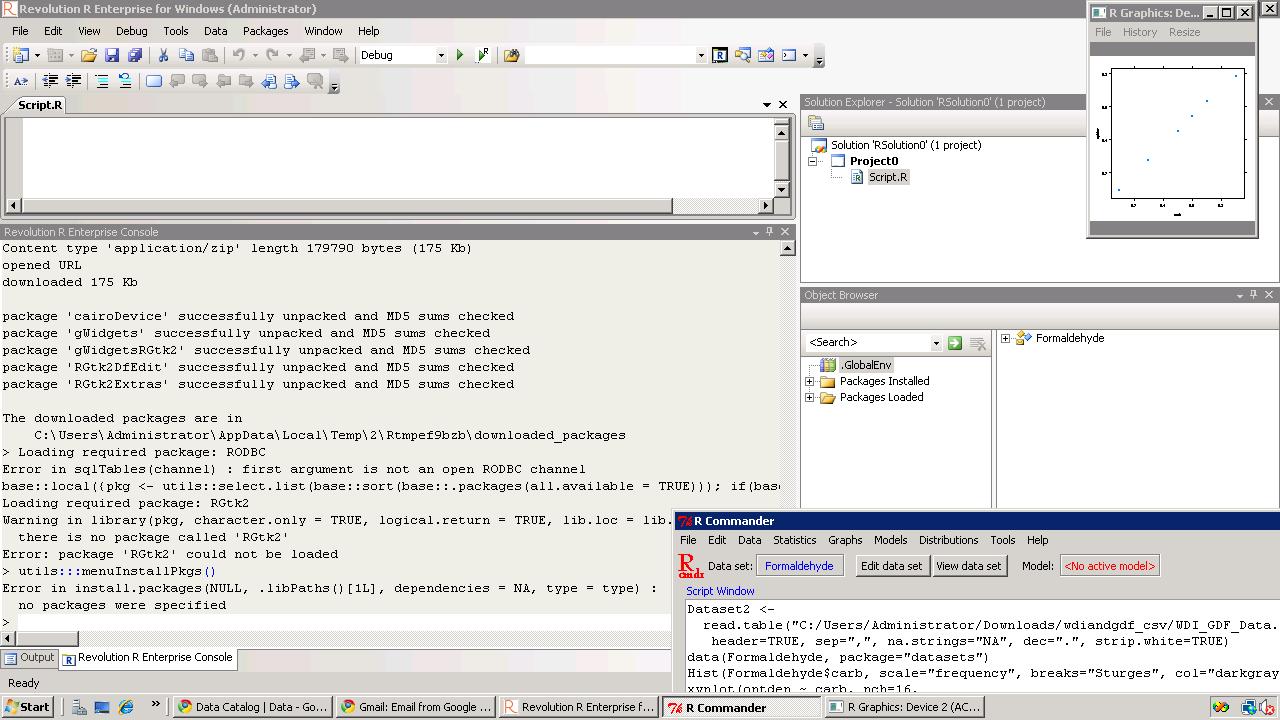Click the Edit data set button
1280x720 pixels.
[x=891, y=566]
